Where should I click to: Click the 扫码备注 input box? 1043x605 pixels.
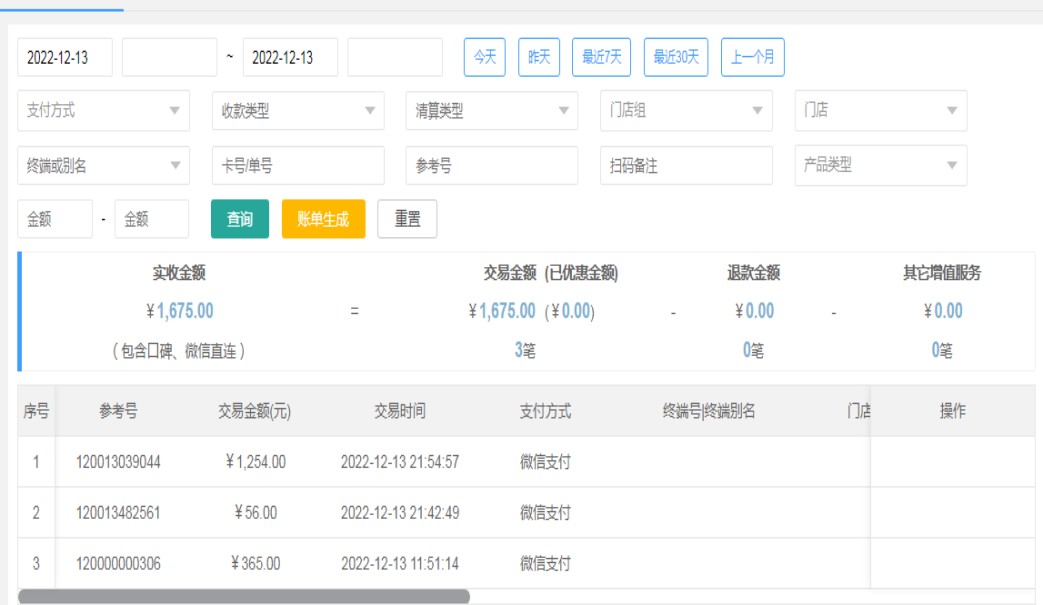tap(685, 166)
